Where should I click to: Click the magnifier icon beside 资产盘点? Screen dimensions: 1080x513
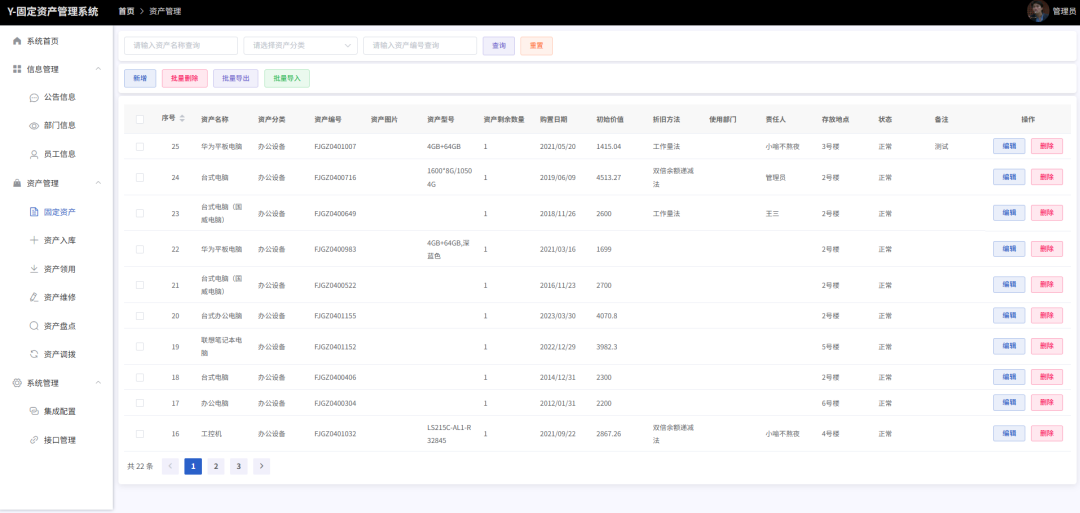[x=34, y=326]
